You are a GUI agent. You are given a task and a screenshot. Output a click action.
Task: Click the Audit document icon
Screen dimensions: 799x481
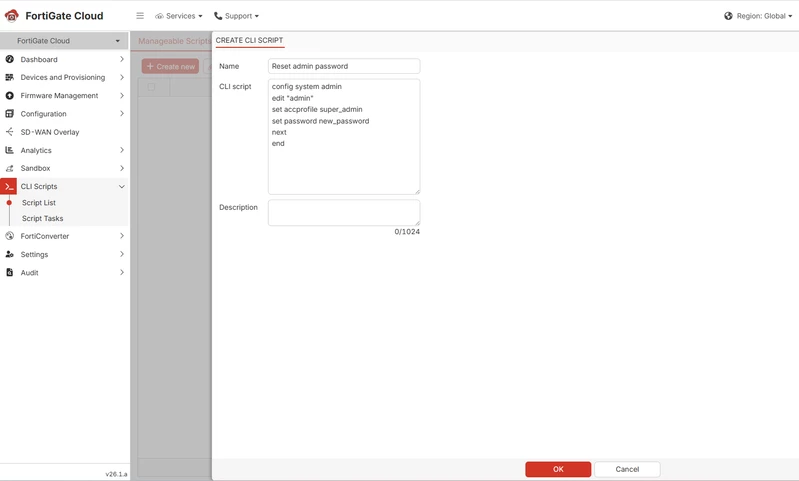pos(9,273)
